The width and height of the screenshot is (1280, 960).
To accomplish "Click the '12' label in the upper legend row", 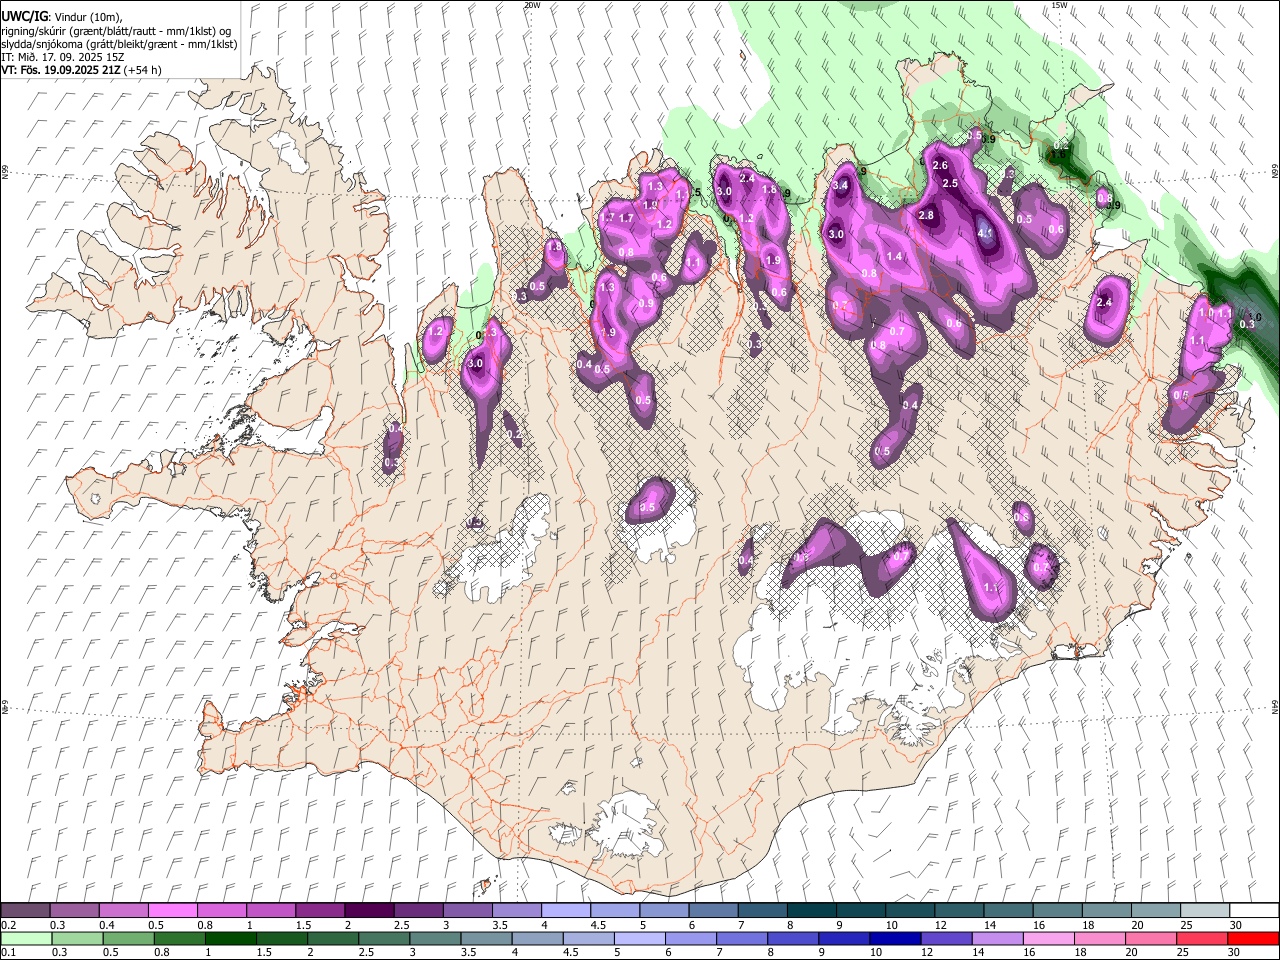I will (941, 925).
